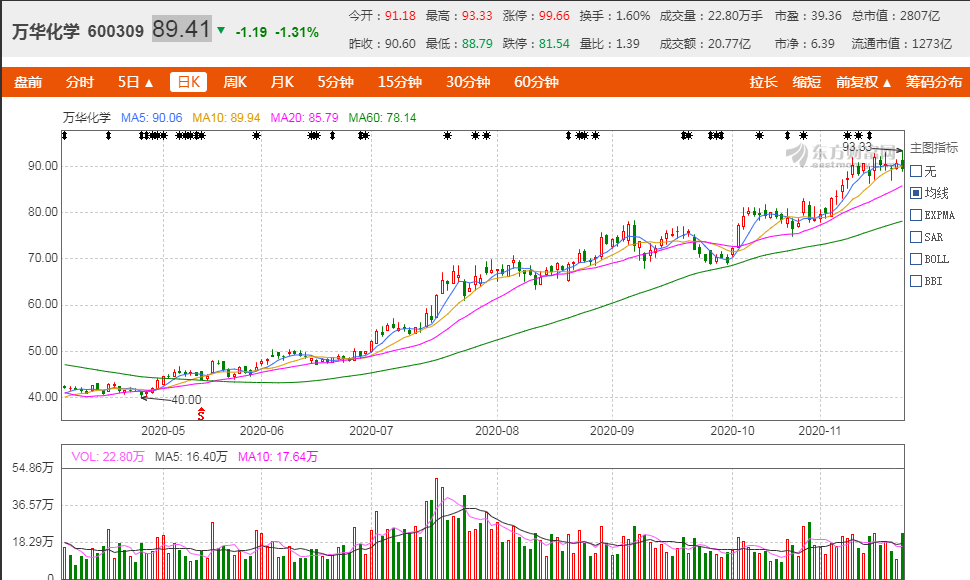Click the green down-triangle next to 89.41
The image size is (970, 580).
[x=221, y=30]
